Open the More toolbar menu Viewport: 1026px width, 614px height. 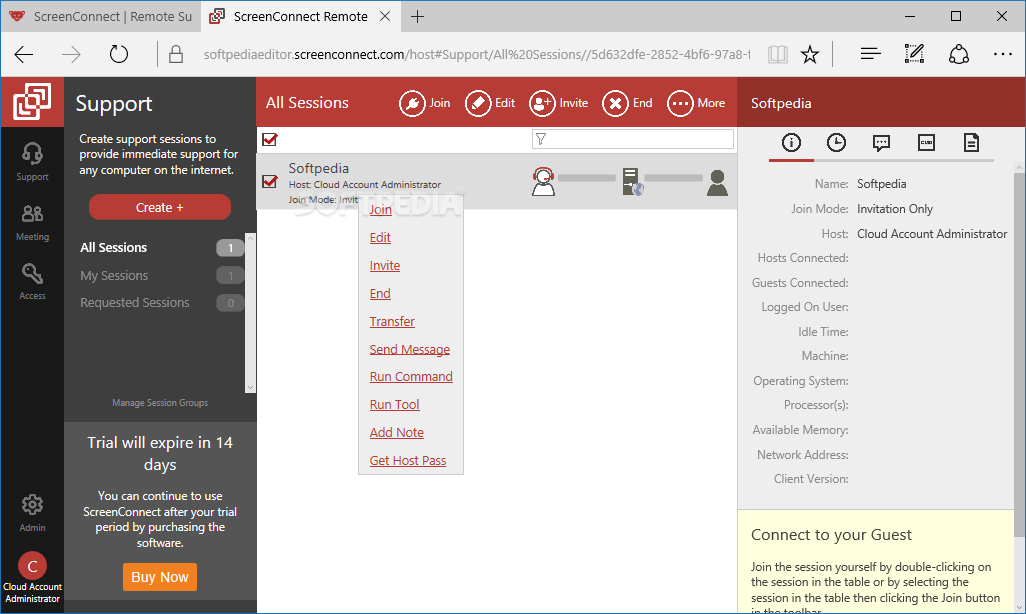(x=696, y=103)
